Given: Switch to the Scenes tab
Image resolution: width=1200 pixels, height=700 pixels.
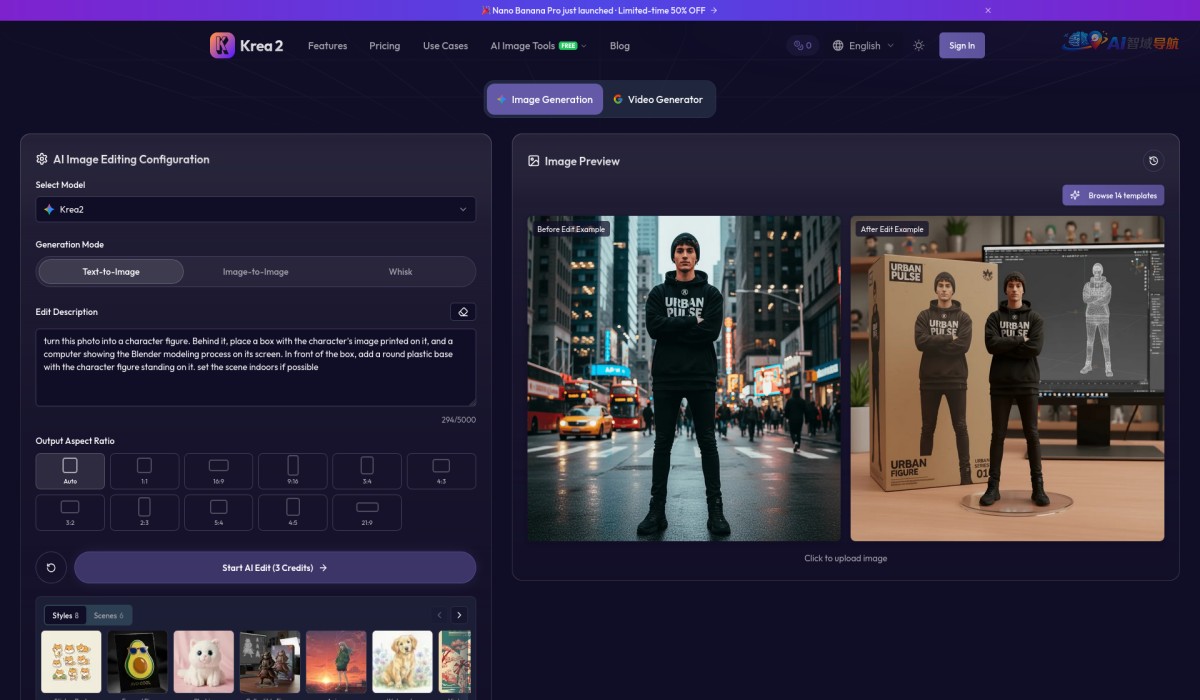Looking at the screenshot, I should pos(108,615).
